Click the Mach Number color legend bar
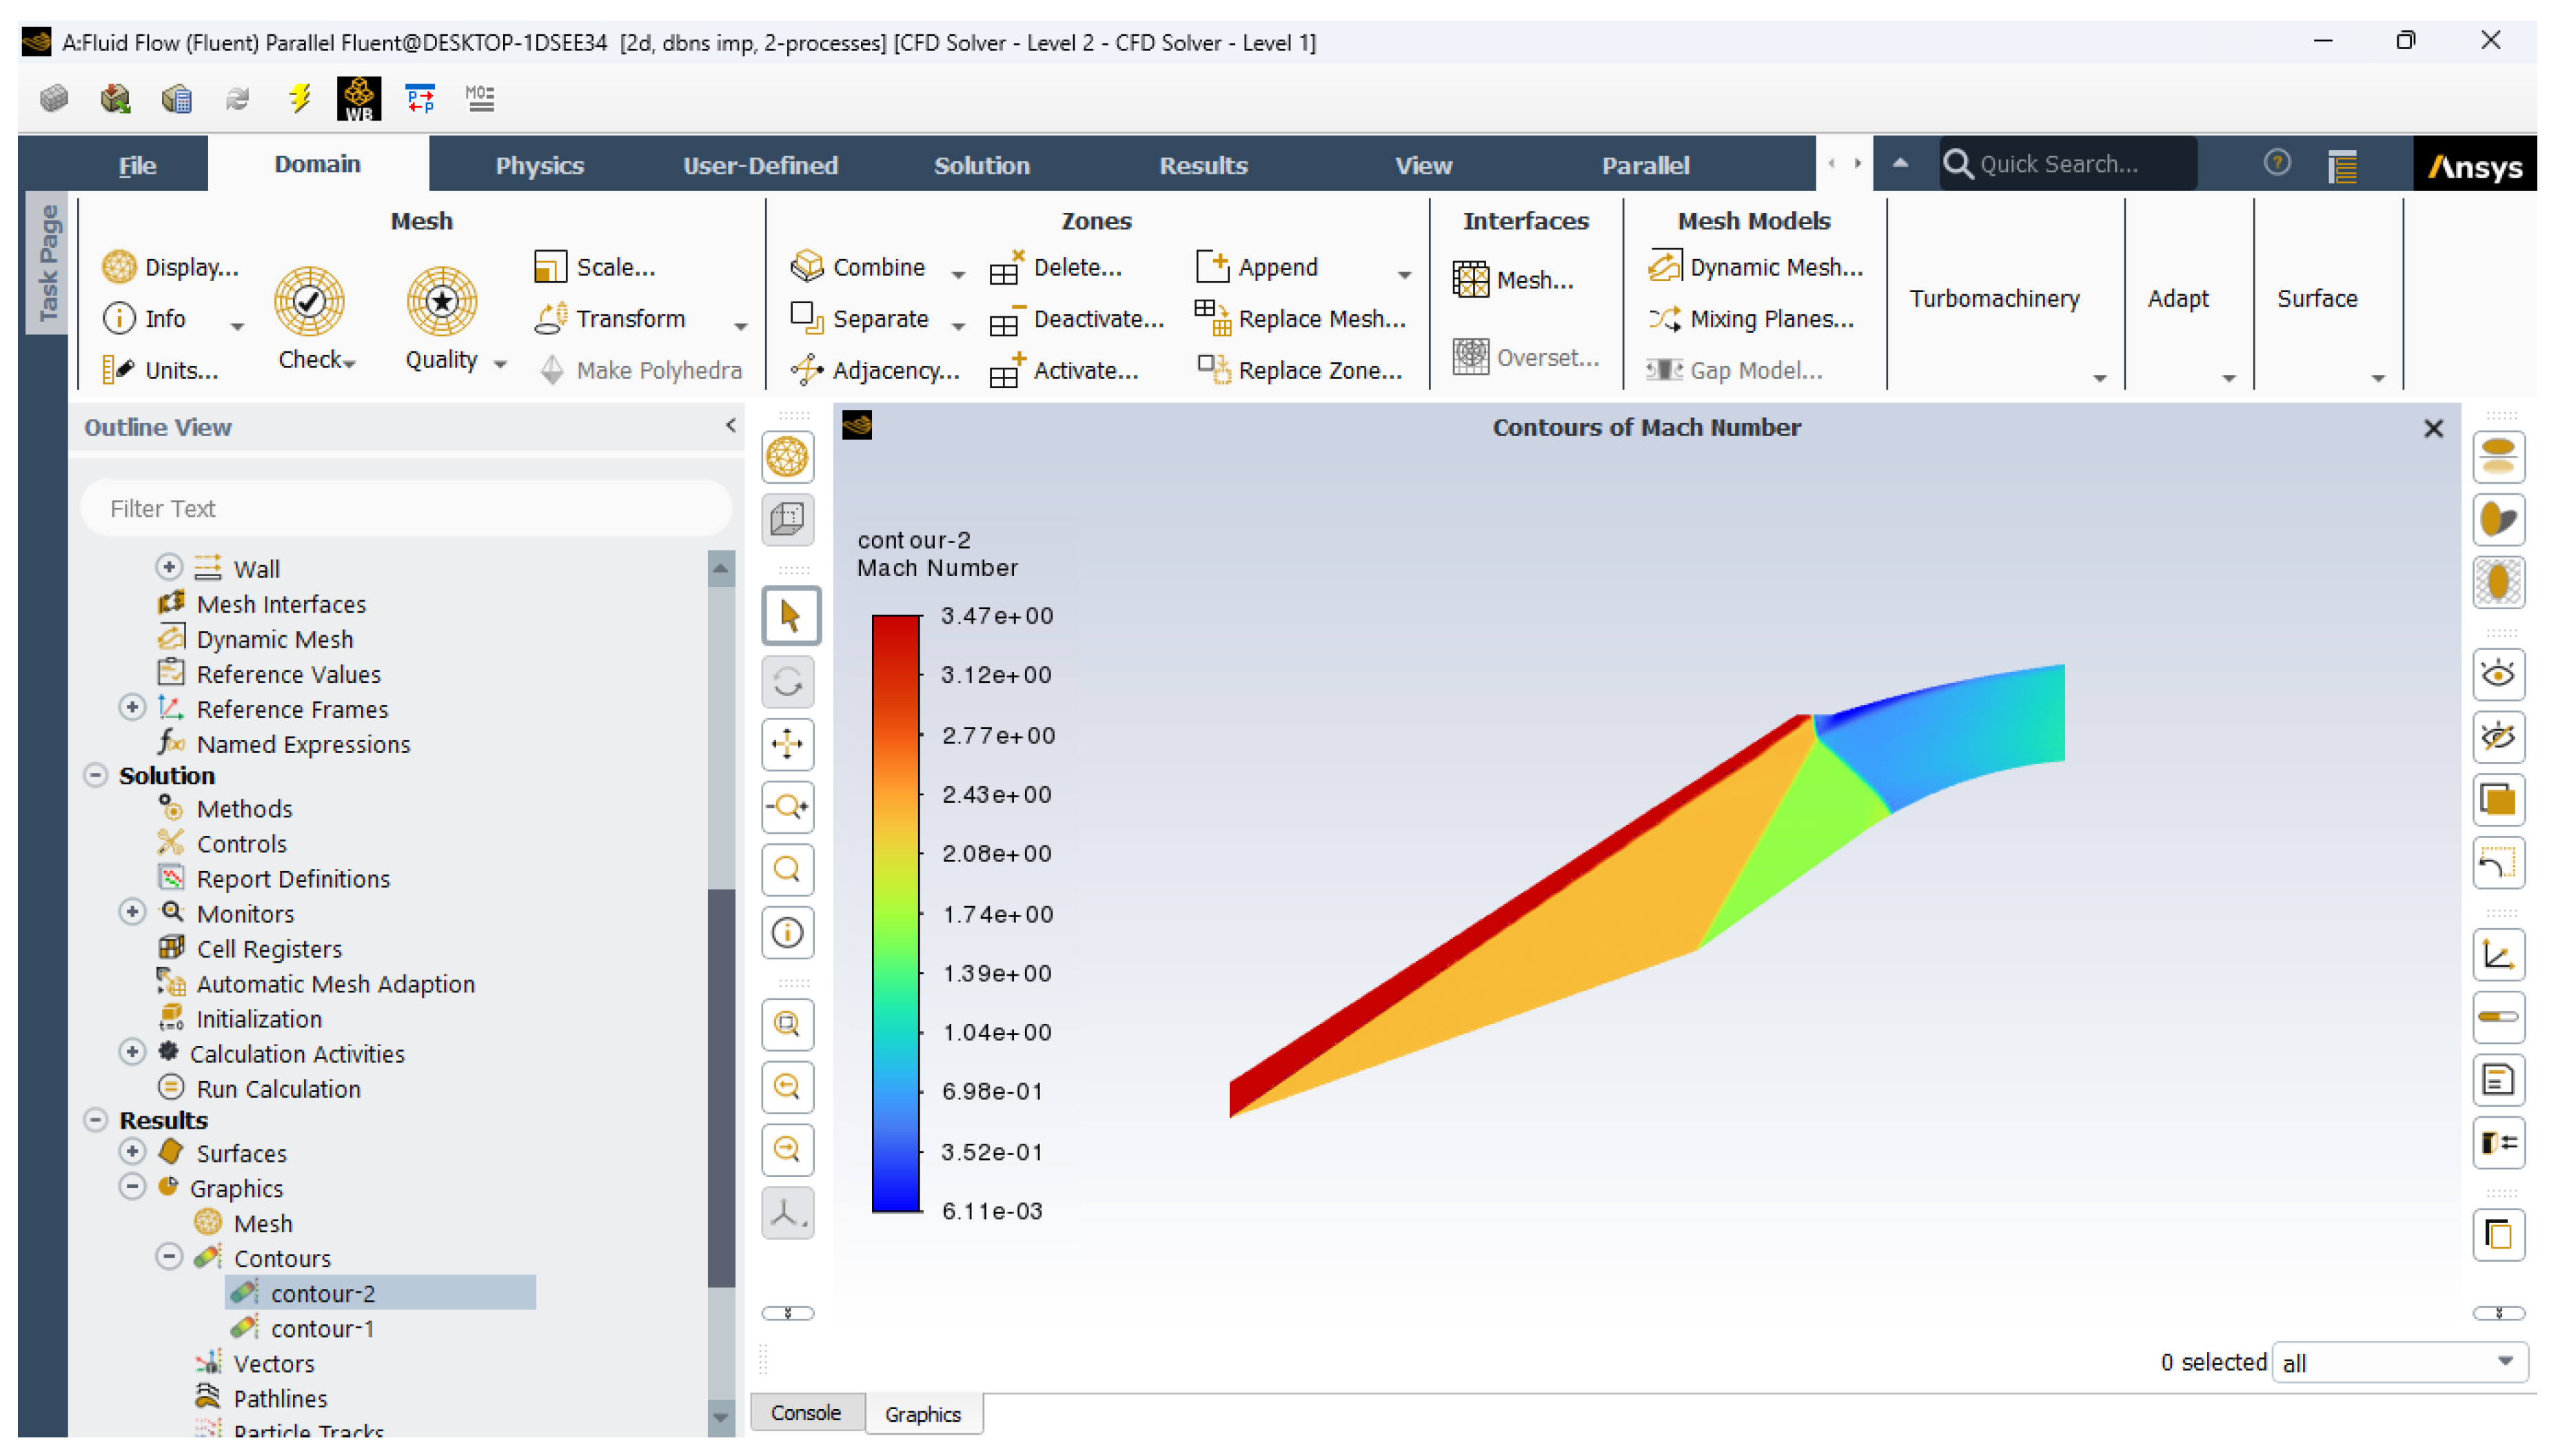The width and height of the screenshot is (2558, 1456). 895,913
